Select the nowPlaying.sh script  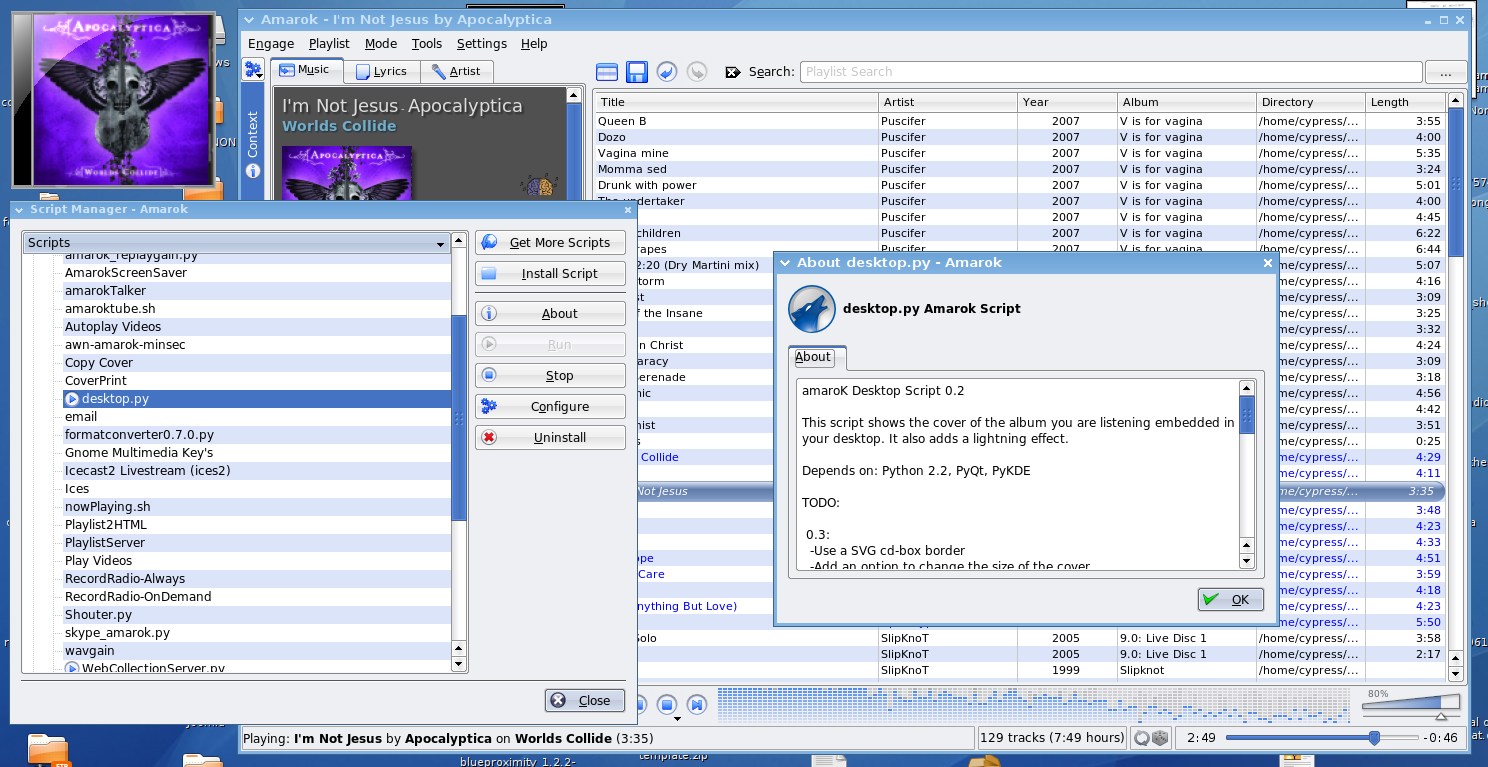(257, 507)
